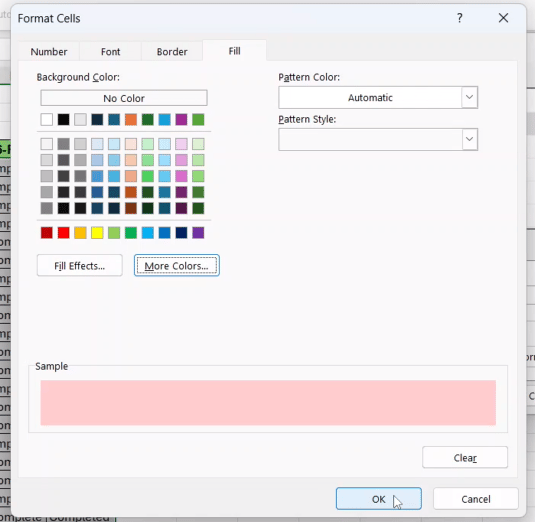Pick black swatch in top theme row
Image resolution: width=535 pixels, height=522 pixels.
[63, 119]
